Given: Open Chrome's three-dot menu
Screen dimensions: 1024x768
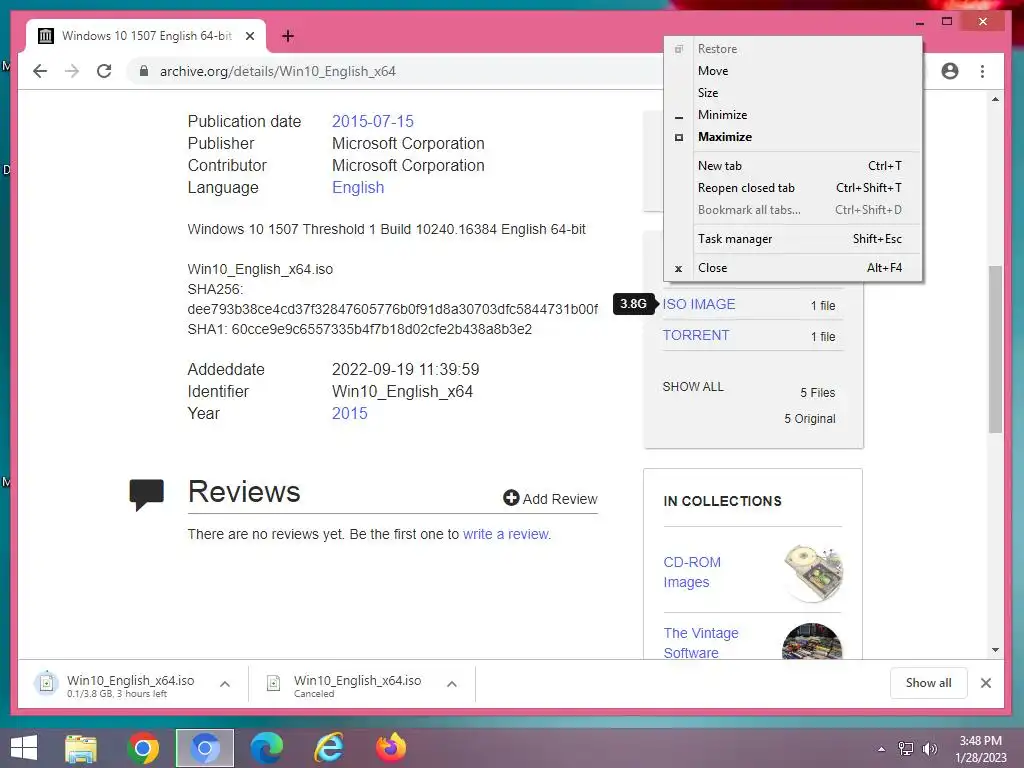Looking at the screenshot, I should click(982, 71).
